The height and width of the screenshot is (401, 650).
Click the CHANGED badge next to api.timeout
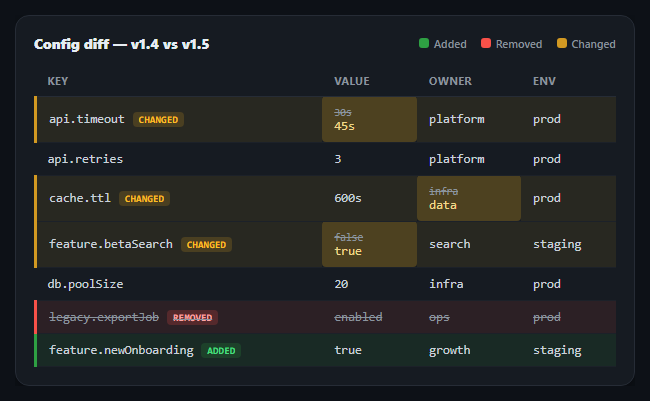158,119
